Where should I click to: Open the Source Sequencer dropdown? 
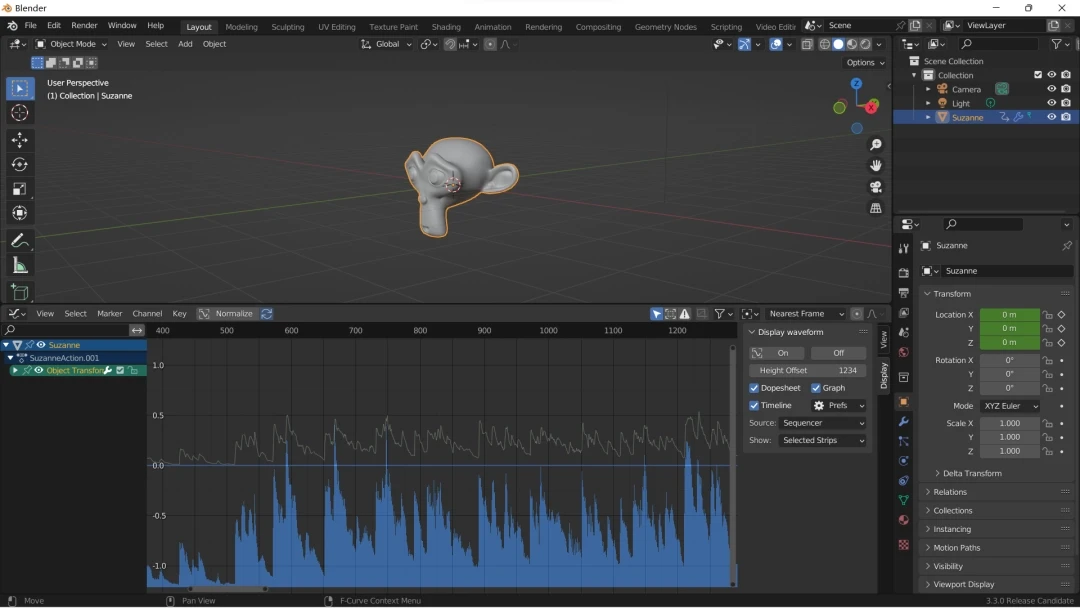823,422
